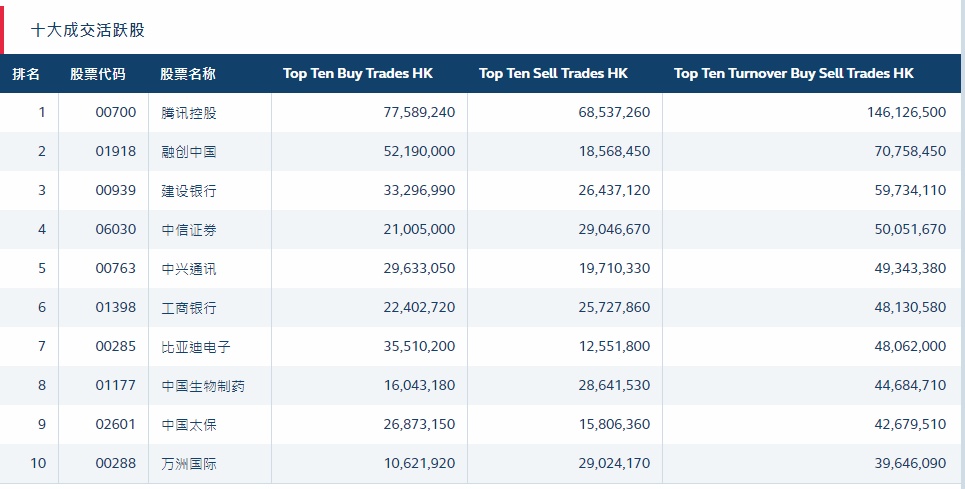The height and width of the screenshot is (489, 965).
Task: Open the 万洲国际 stock name
Action: point(188,464)
